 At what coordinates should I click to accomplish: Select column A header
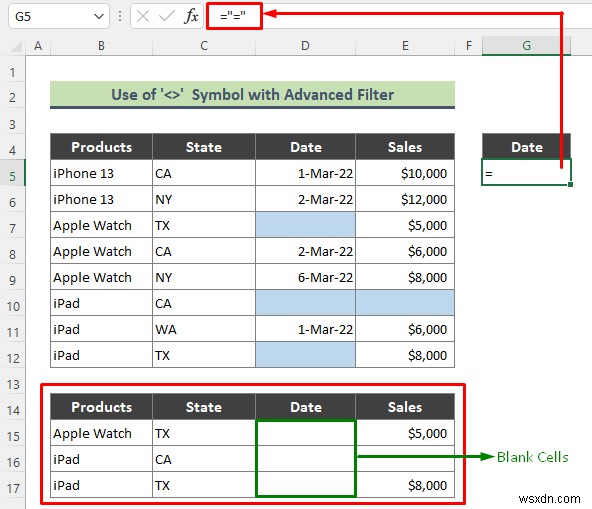[x=38, y=46]
